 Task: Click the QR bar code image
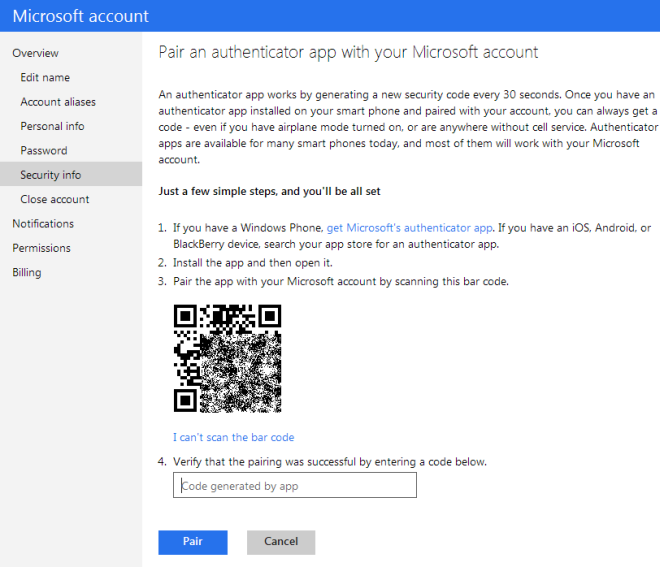pos(227,358)
